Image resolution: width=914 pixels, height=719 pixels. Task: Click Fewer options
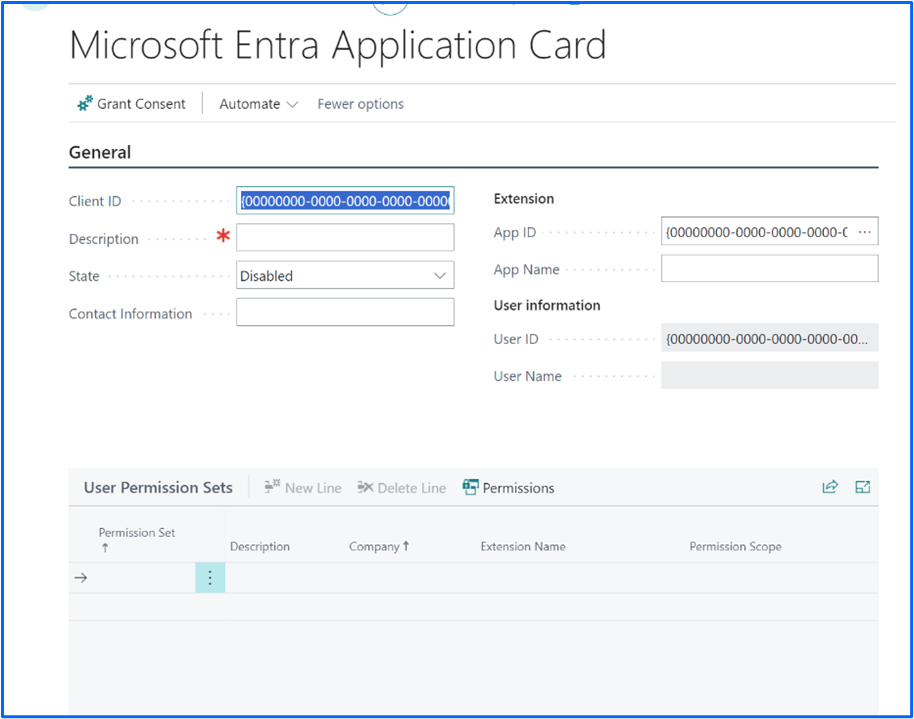tap(360, 104)
